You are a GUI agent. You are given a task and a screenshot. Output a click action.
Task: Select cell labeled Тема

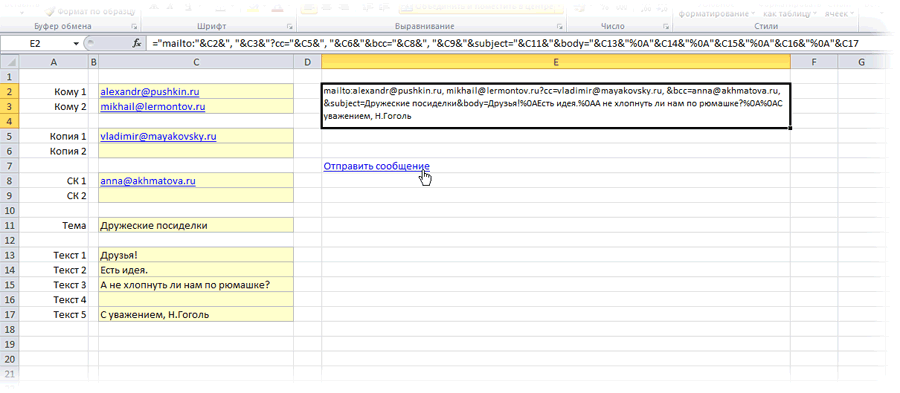click(x=54, y=225)
